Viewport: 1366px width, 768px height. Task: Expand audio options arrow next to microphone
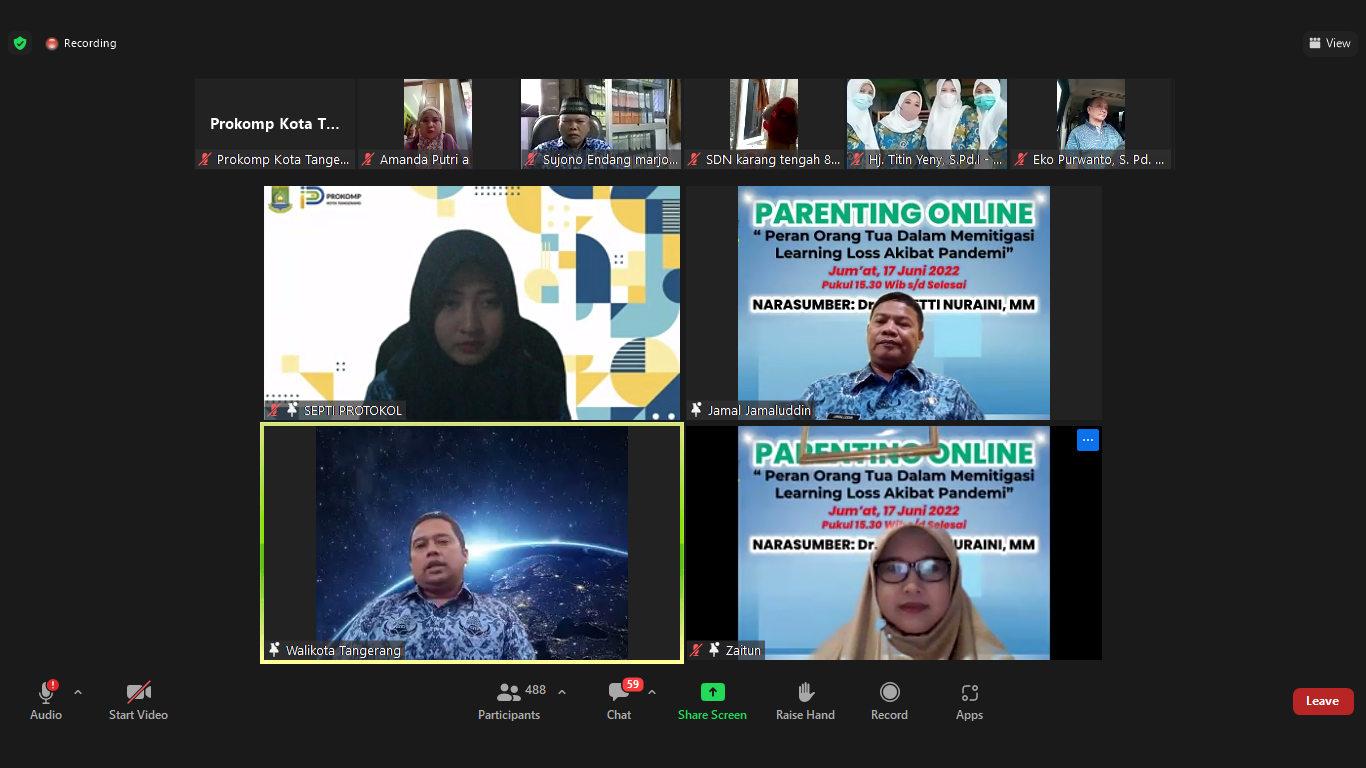[78, 692]
